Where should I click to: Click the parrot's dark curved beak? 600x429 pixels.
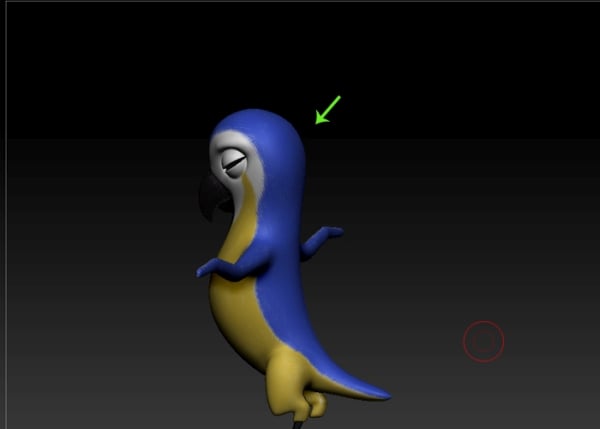(213, 196)
